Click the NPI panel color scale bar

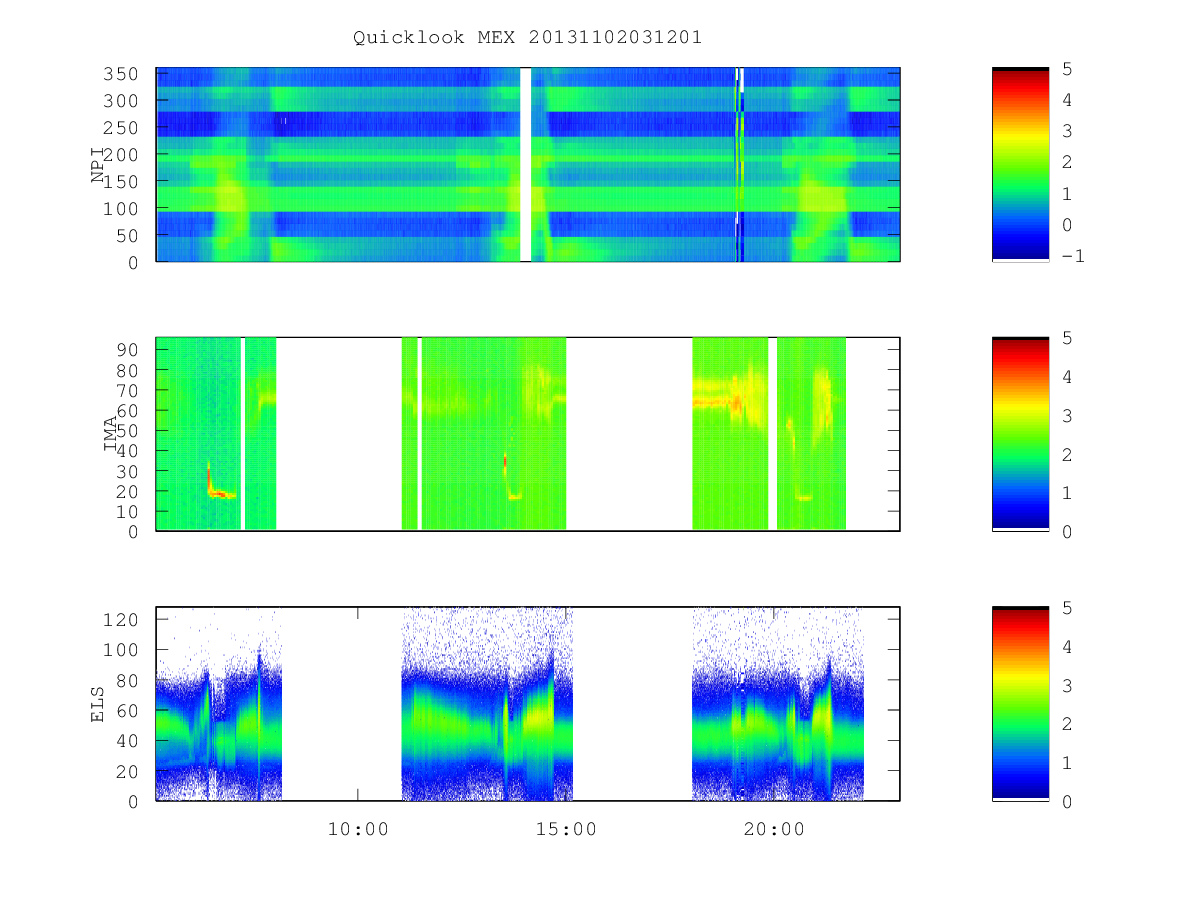(1020, 165)
